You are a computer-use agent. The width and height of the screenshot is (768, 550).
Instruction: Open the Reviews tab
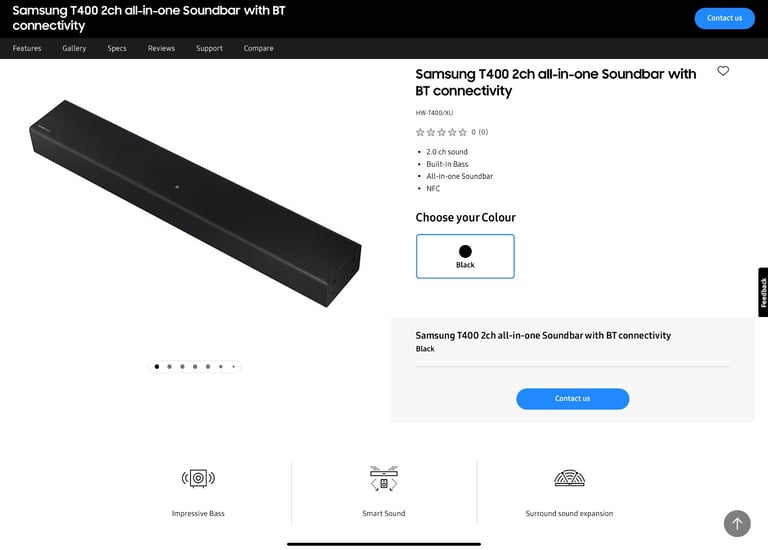[x=161, y=48]
